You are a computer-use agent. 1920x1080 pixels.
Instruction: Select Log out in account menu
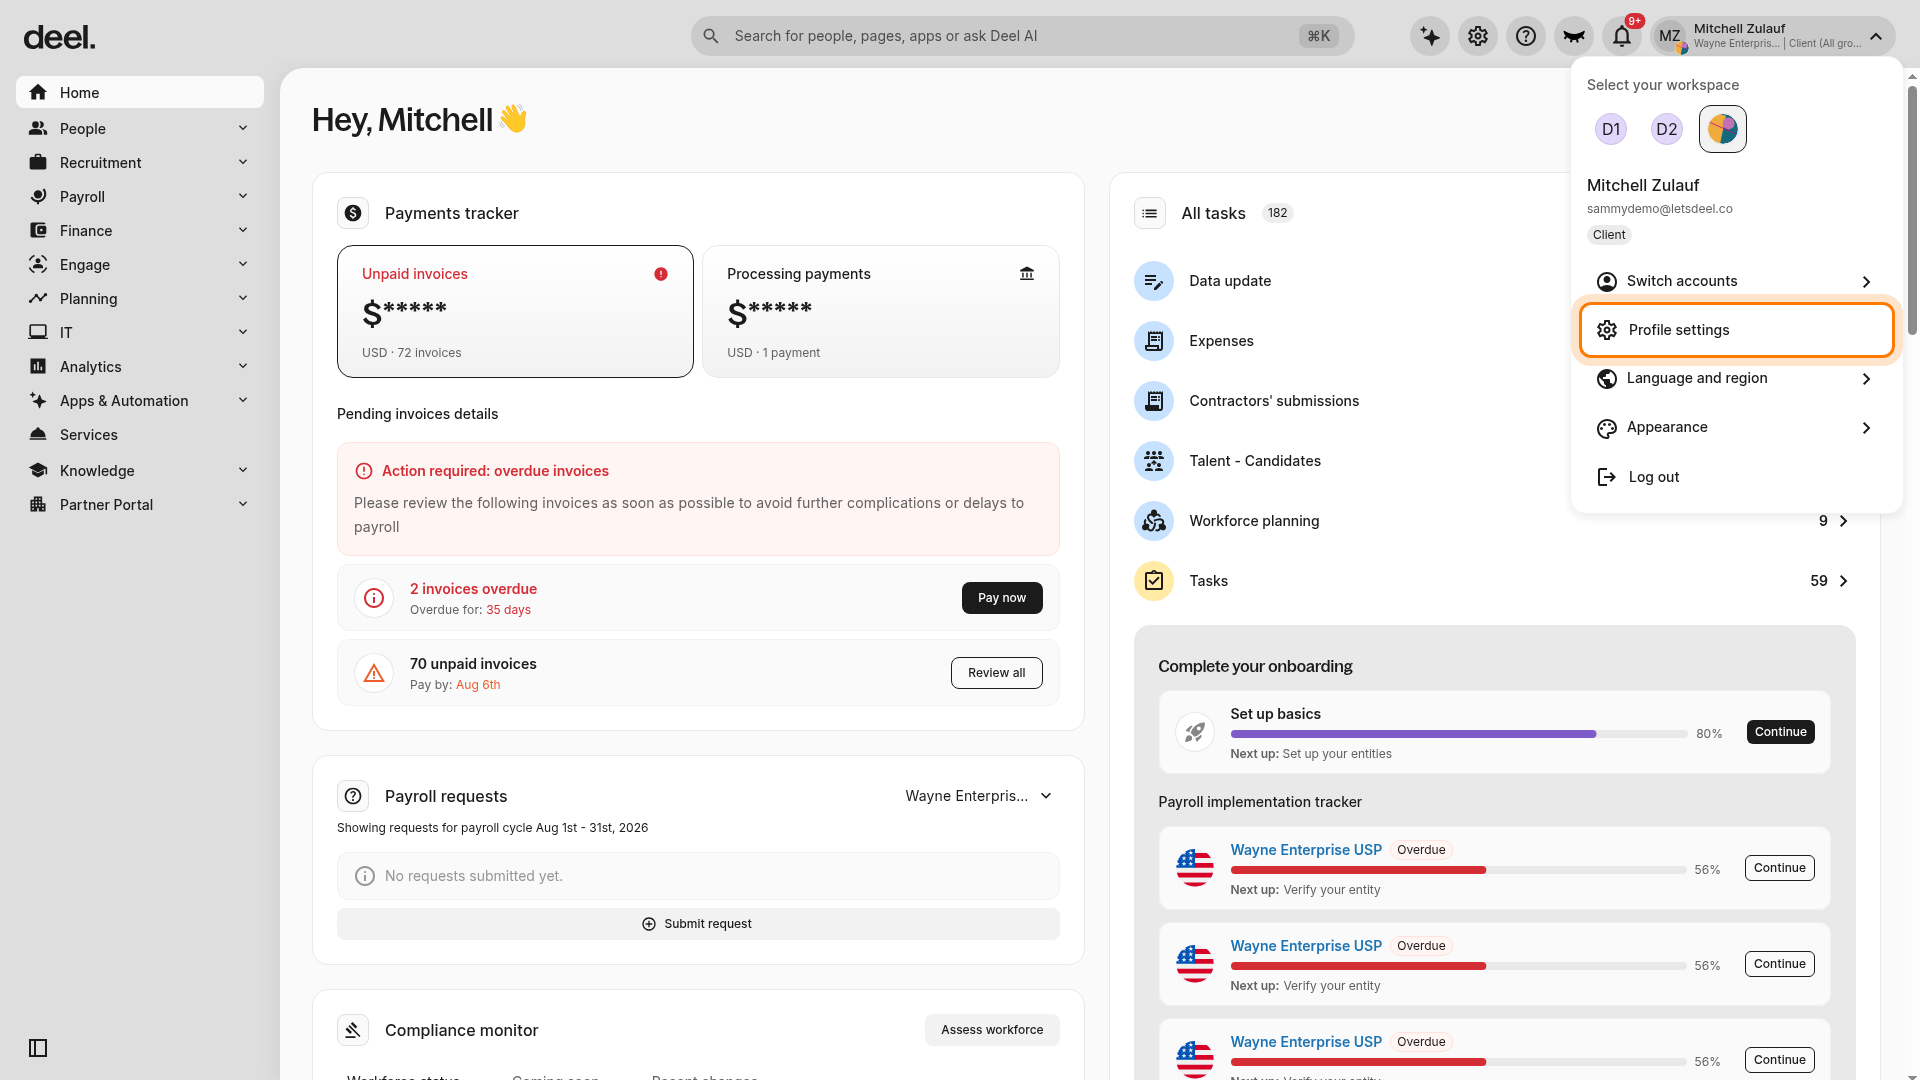1737,477
